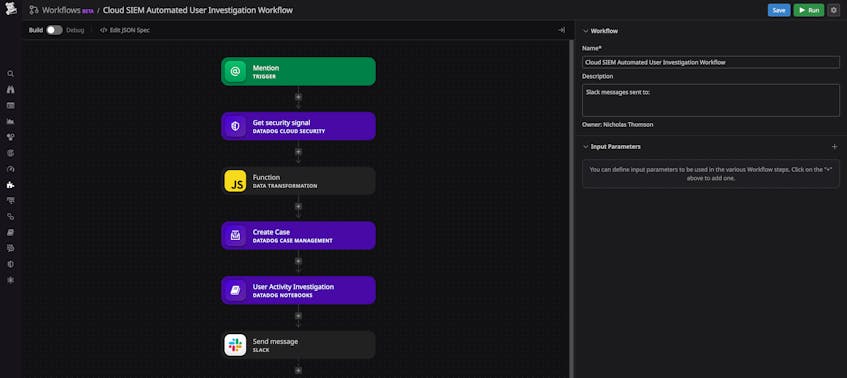The width and height of the screenshot is (847, 378).
Task: Add a step below Create Case node
Action: (x=298, y=261)
